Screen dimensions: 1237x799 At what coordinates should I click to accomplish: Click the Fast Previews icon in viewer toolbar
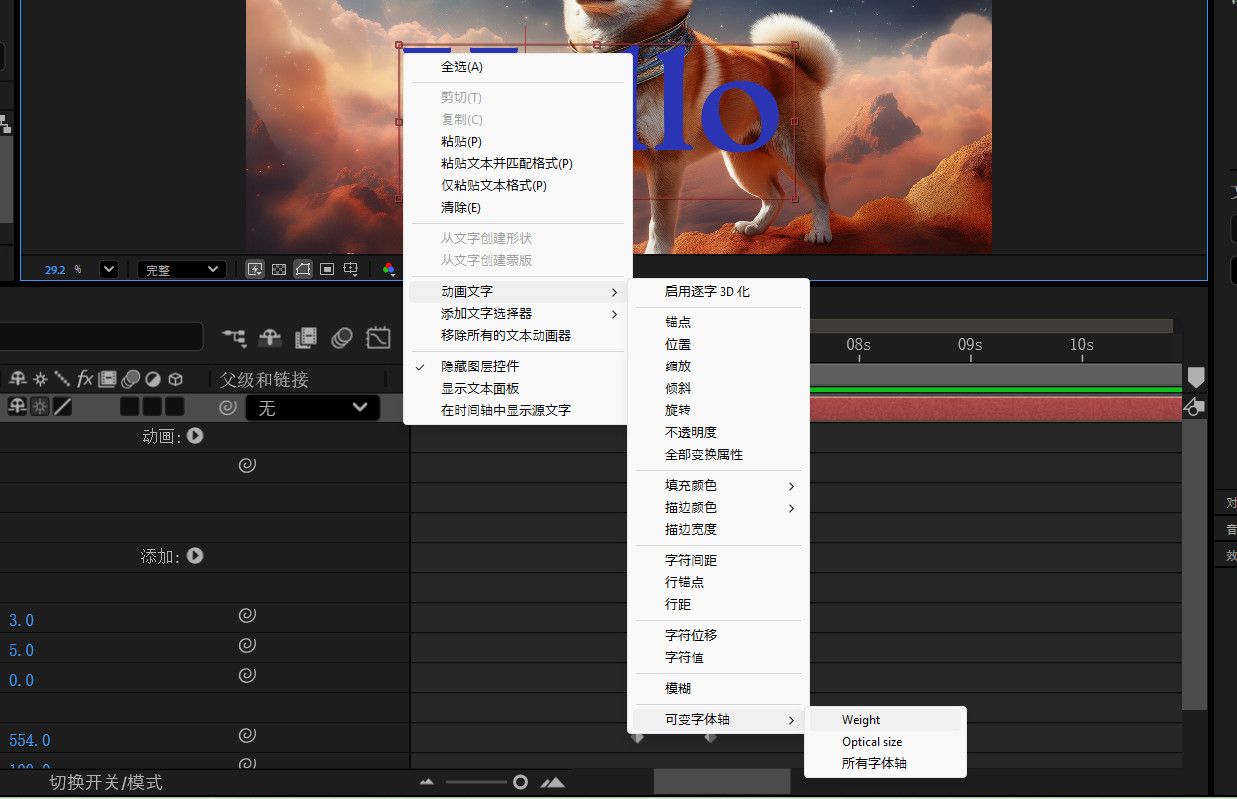click(255, 269)
